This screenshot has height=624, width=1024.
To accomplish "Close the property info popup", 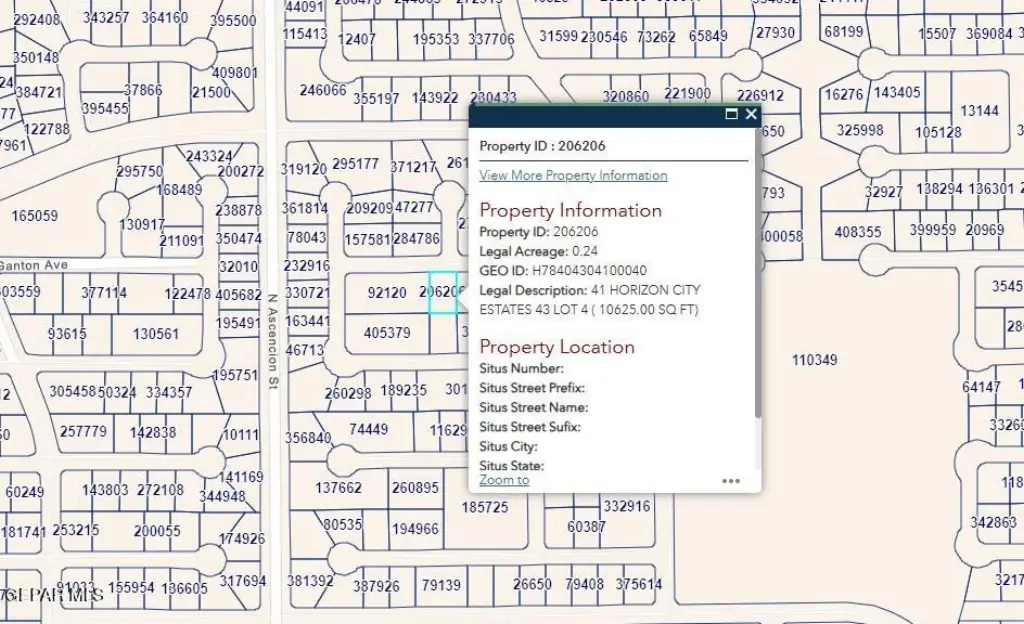I will pyautogui.click(x=751, y=115).
